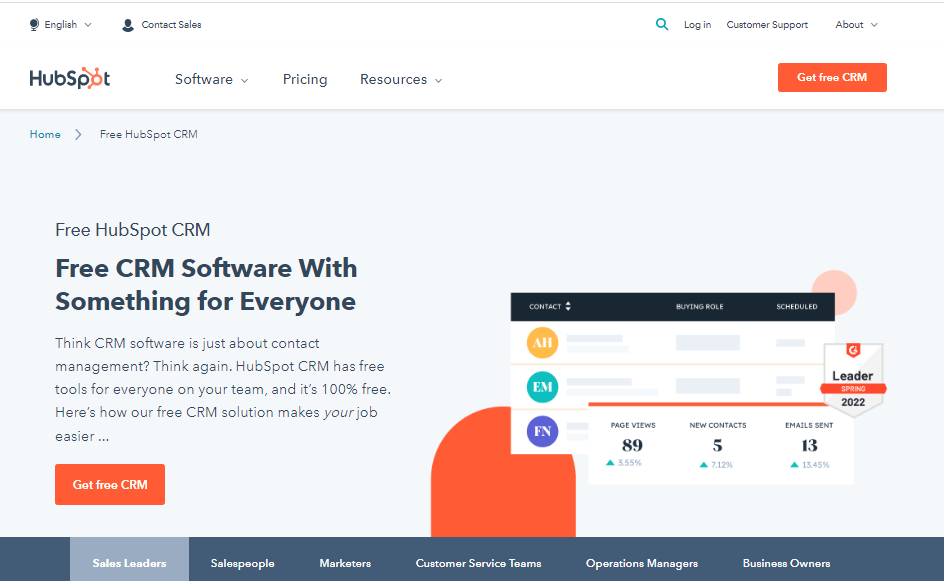Select the Business Owners tab
Viewport: 944px width, 581px height.
786,563
